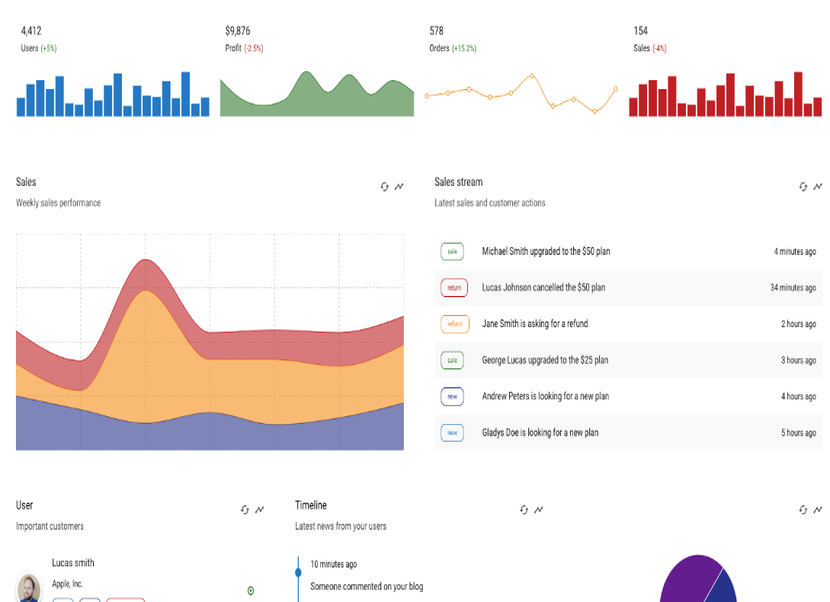Refresh the Sales stream card

[803, 186]
